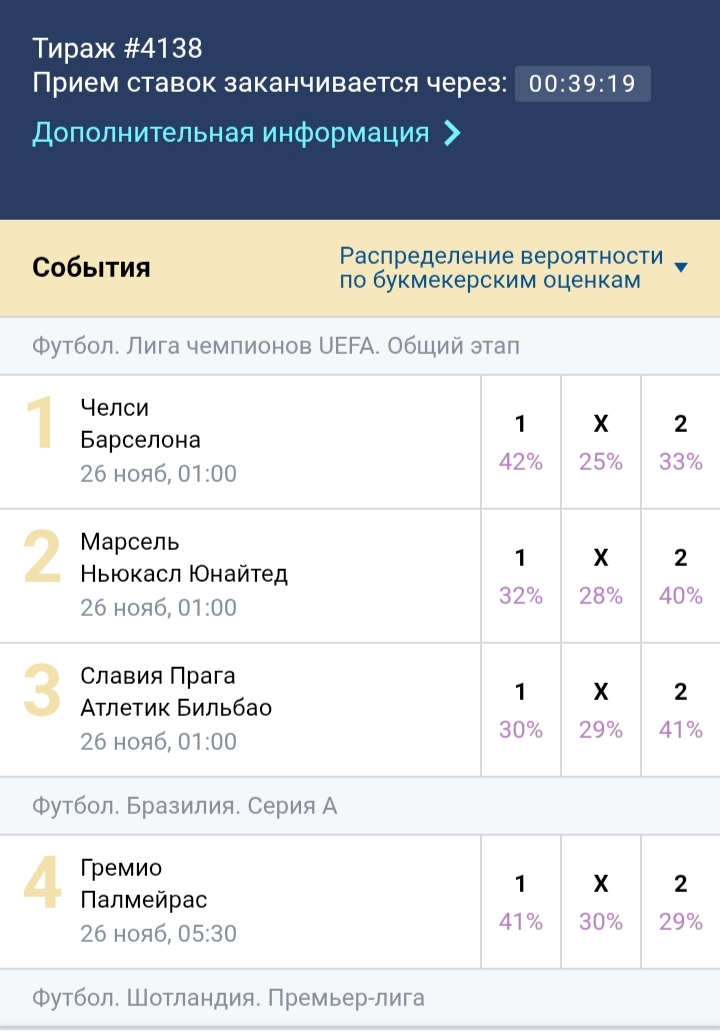Image resolution: width=720 pixels, height=1031 pixels.
Task: Click the chevron next to Дополнительная информация
Action: click(x=452, y=133)
